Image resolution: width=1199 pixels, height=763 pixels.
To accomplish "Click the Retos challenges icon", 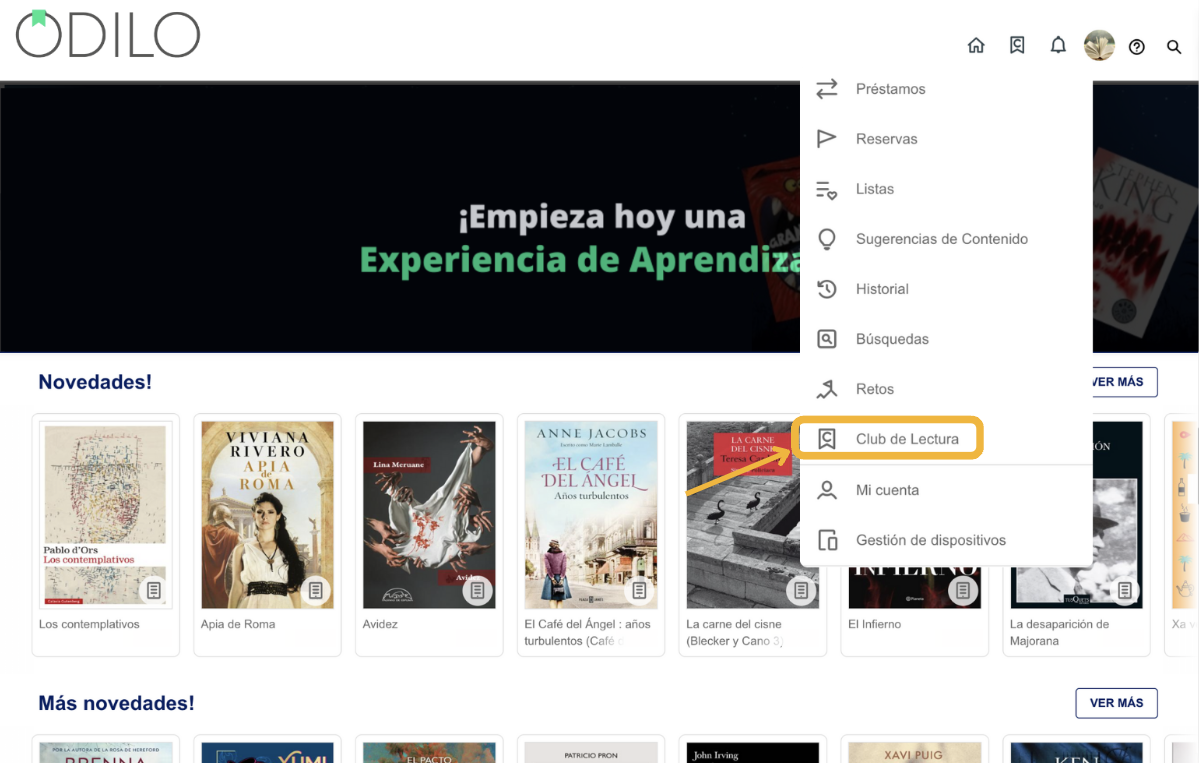I will point(827,389).
